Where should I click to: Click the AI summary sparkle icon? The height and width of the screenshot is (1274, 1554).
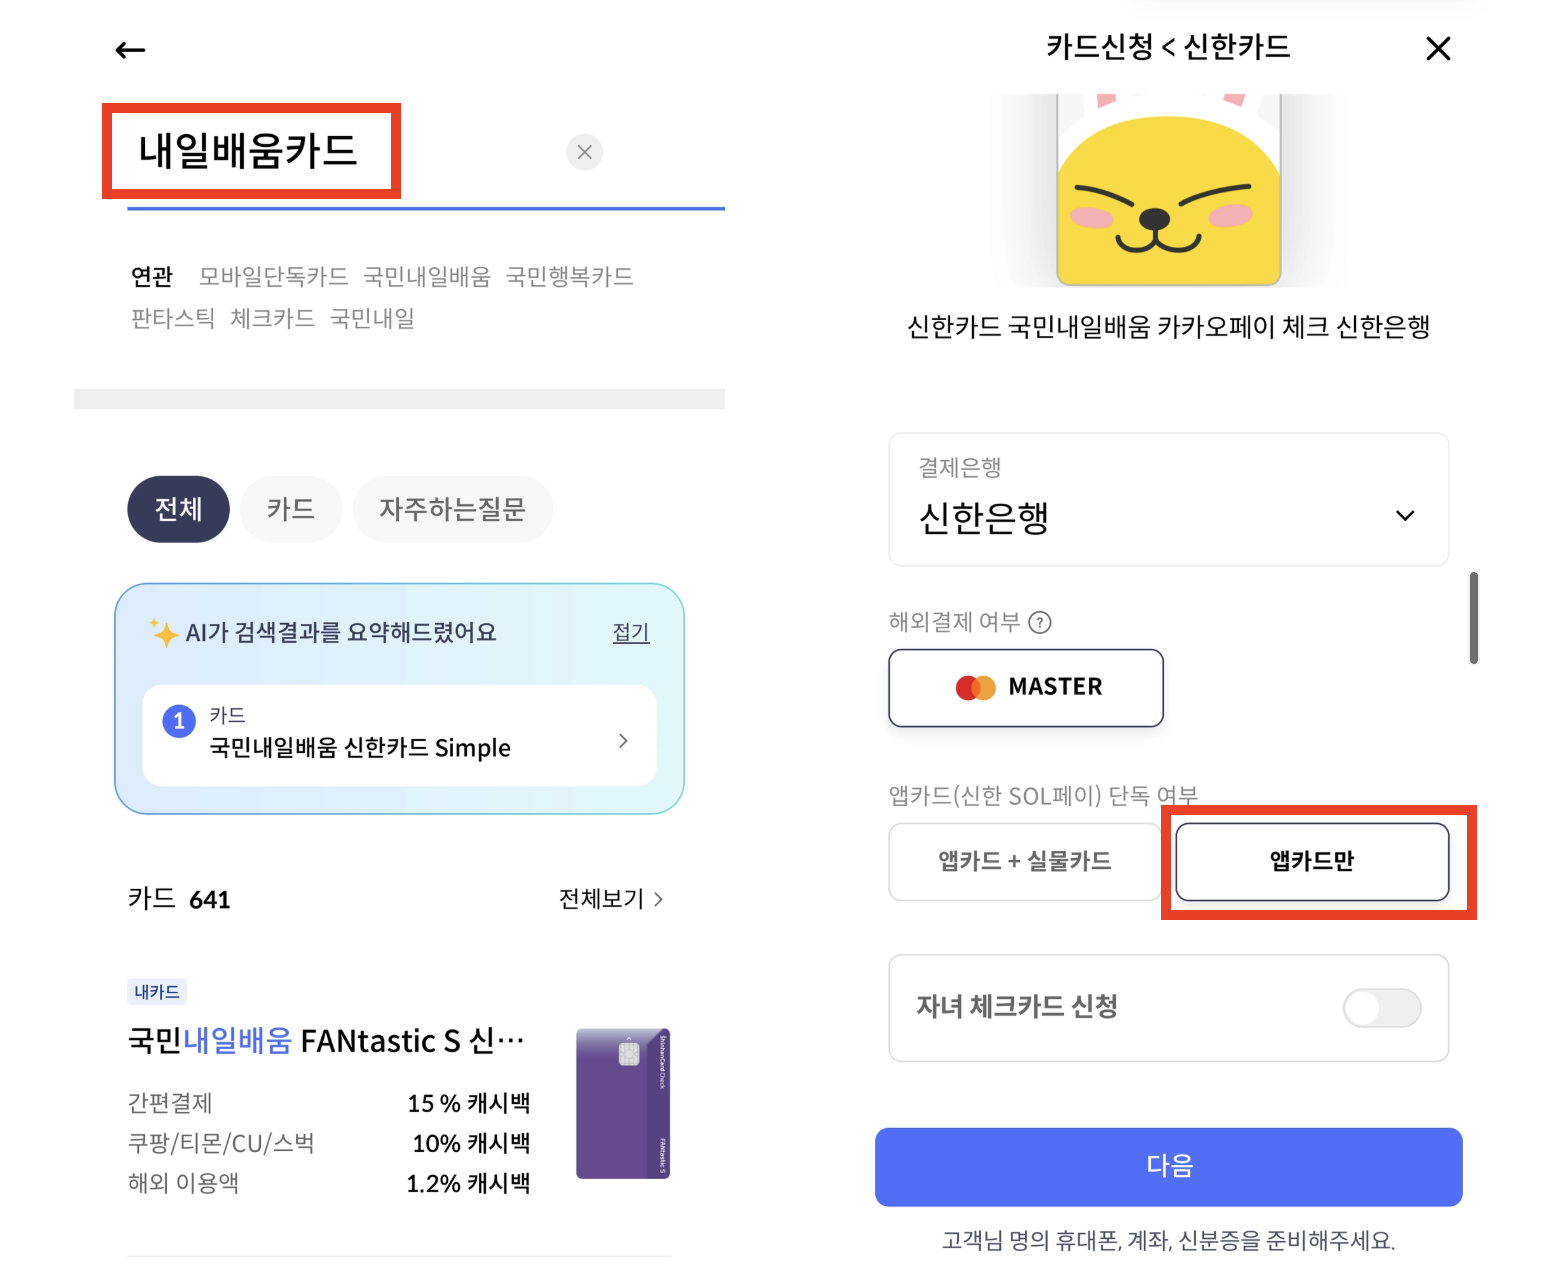click(x=163, y=633)
